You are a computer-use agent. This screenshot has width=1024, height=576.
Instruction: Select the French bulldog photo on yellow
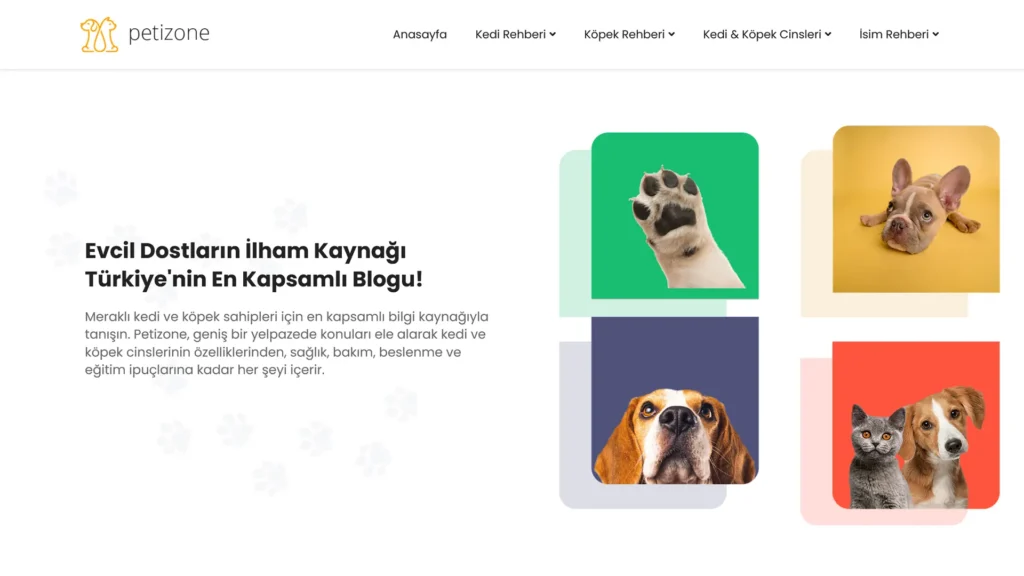[x=916, y=208]
